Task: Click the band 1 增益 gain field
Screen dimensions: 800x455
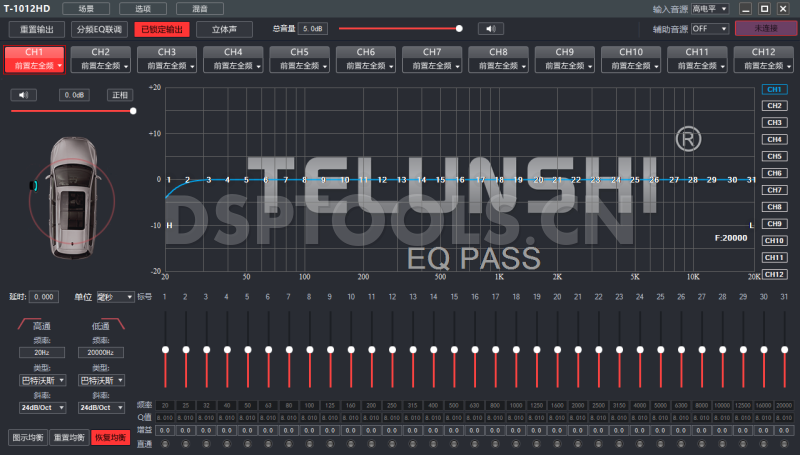Action: pyautogui.click(x=165, y=431)
